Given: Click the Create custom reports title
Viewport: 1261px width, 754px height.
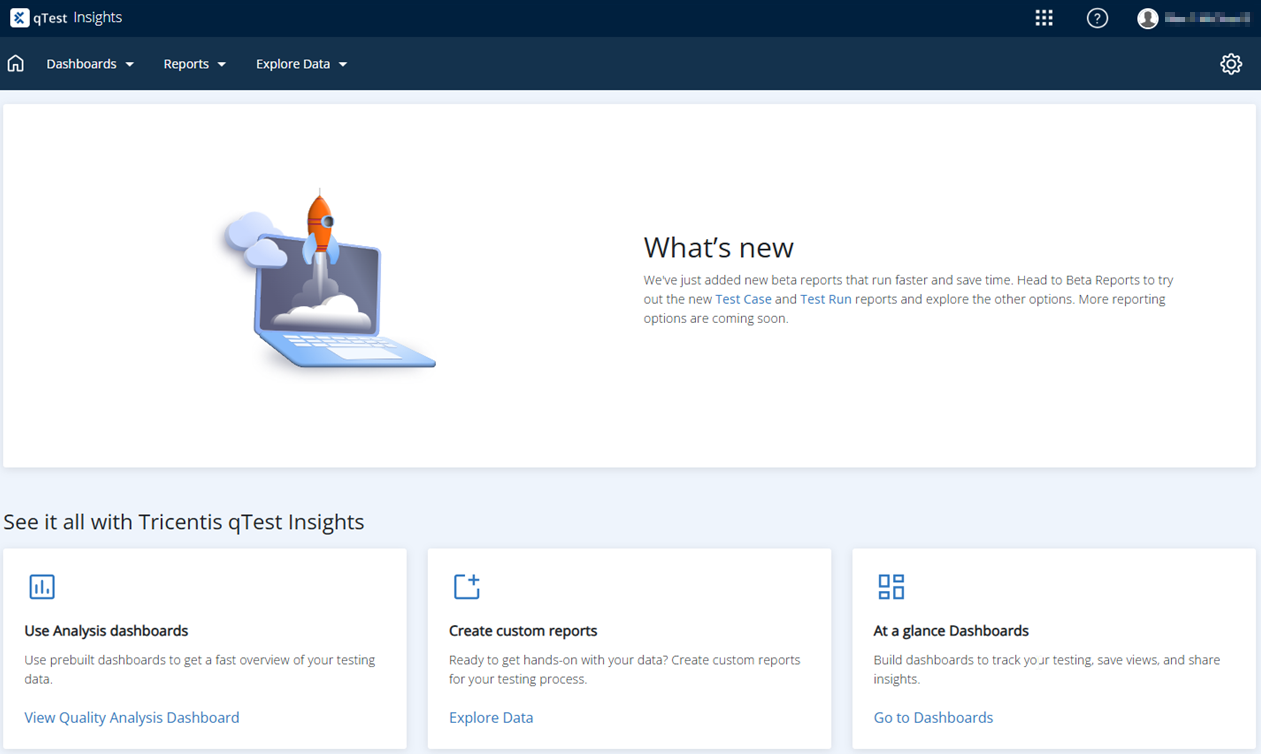Looking at the screenshot, I should click(x=523, y=631).
